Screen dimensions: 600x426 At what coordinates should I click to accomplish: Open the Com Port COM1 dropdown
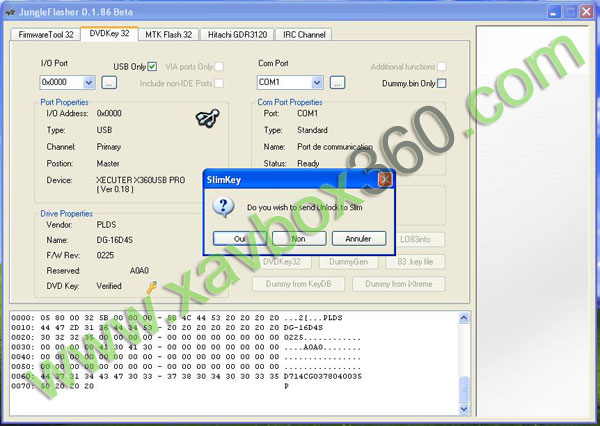tap(317, 82)
